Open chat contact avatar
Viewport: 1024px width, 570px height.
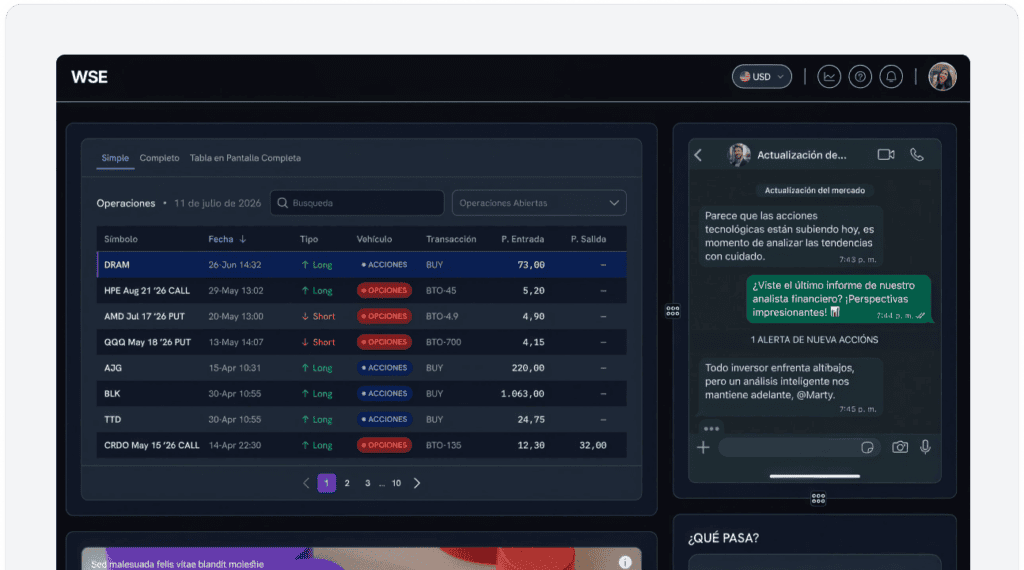click(739, 155)
